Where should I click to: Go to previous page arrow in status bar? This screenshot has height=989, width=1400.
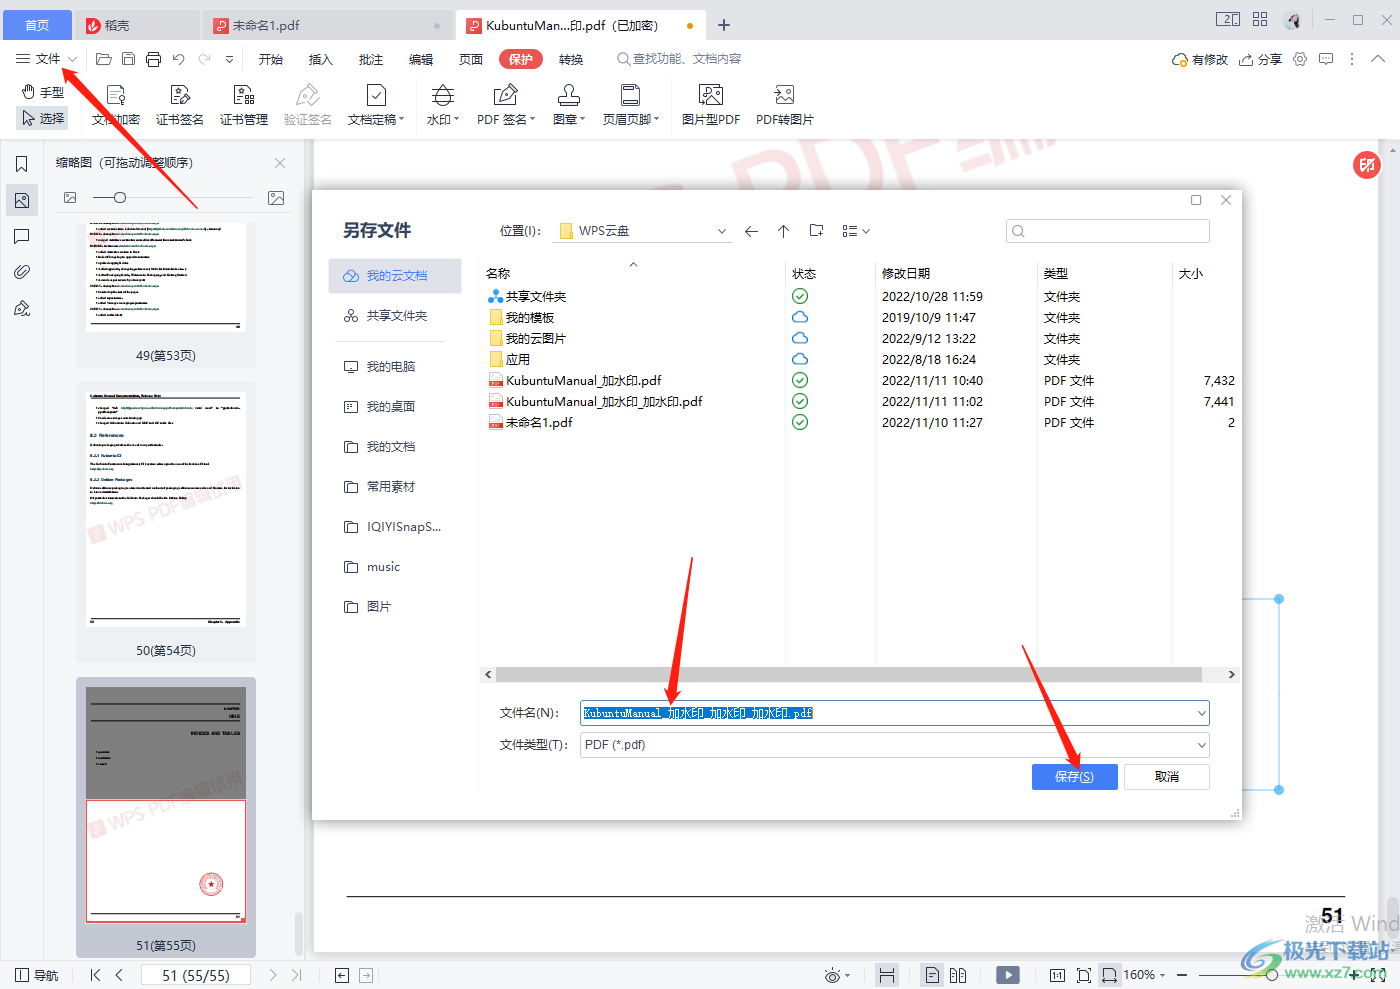(x=119, y=975)
